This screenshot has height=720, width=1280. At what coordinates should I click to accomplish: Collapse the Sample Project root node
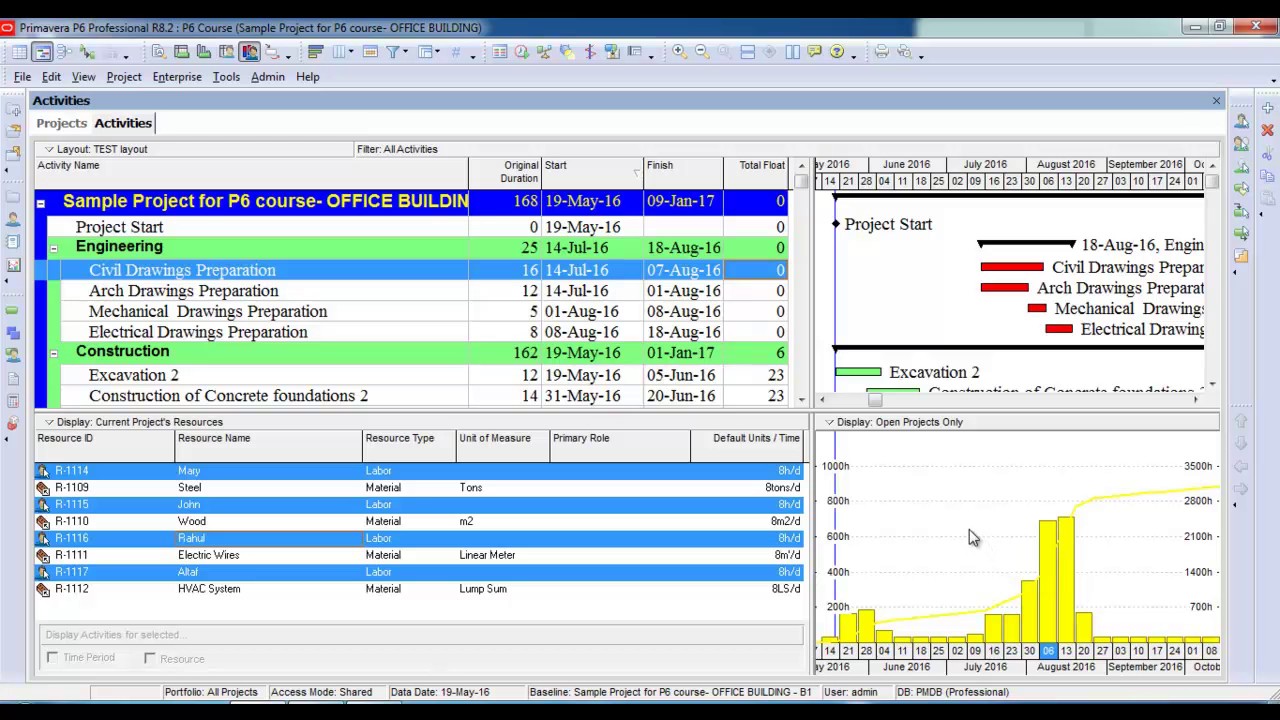(41, 203)
